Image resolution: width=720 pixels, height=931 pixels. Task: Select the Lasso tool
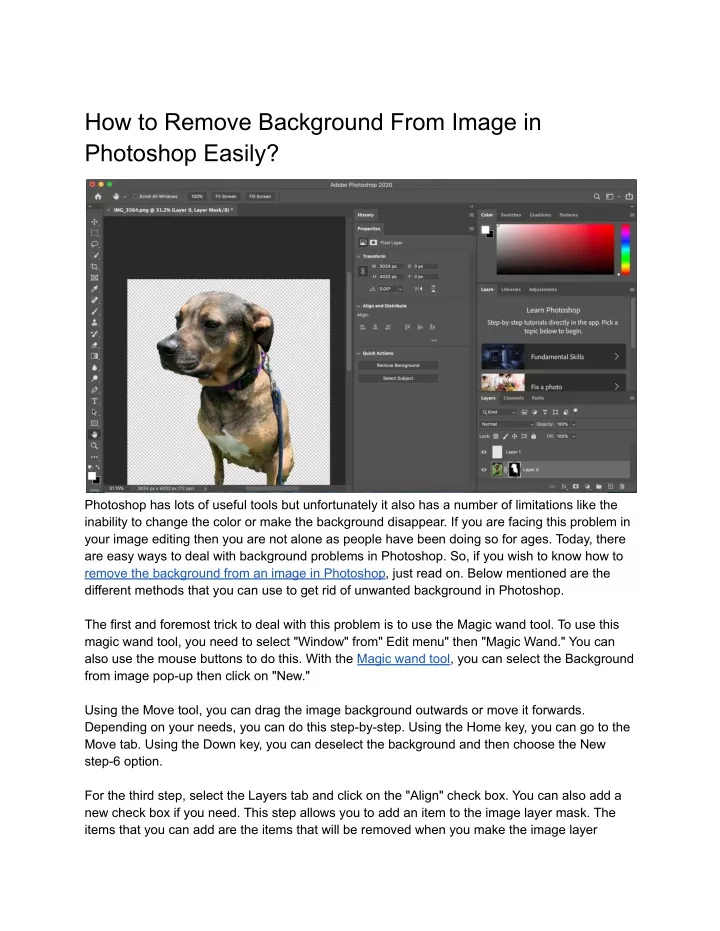coord(94,244)
